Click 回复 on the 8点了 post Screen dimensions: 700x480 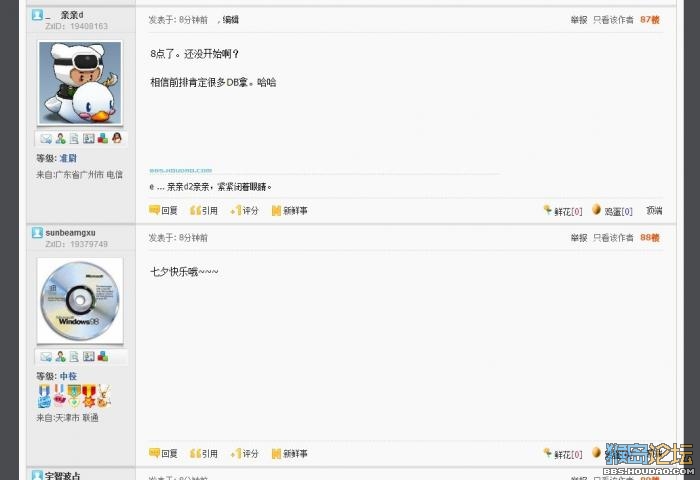[x=163, y=210]
